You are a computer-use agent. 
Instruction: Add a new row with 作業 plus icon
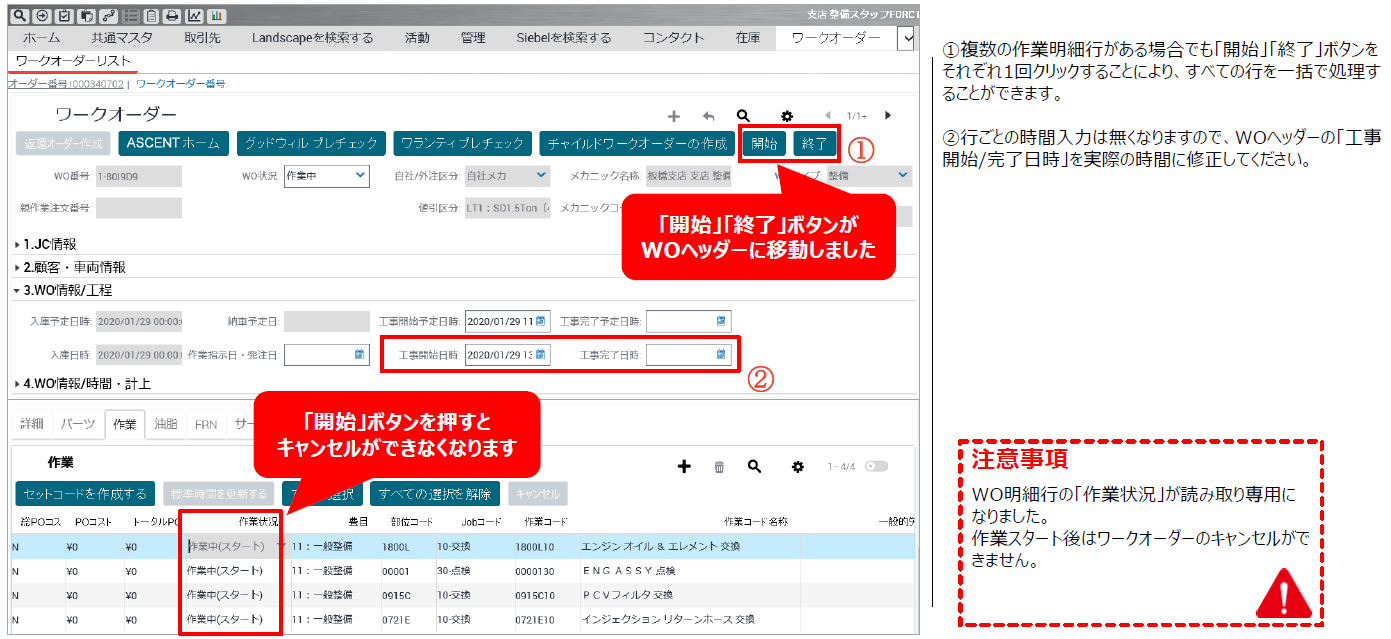click(x=685, y=467)
